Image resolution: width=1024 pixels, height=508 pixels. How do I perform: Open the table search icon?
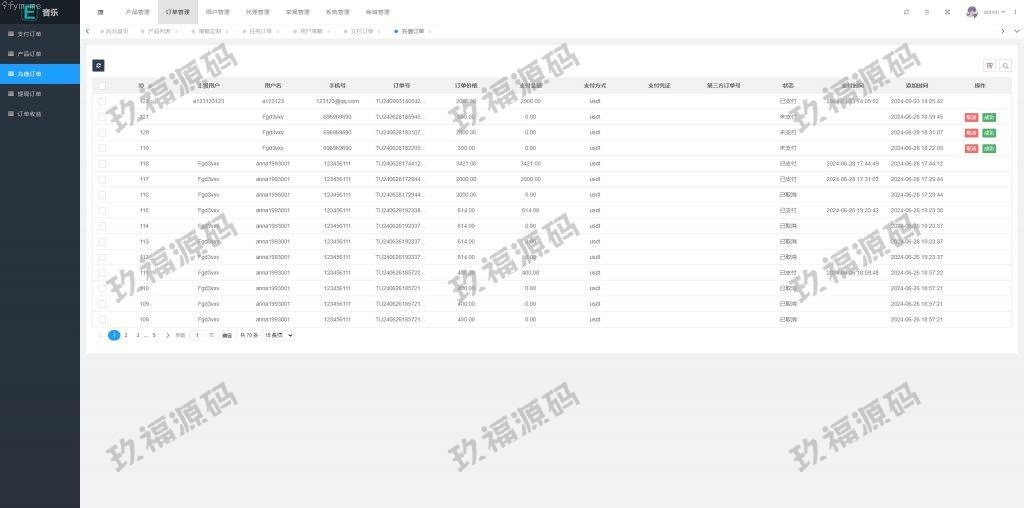coord(1005,66)
